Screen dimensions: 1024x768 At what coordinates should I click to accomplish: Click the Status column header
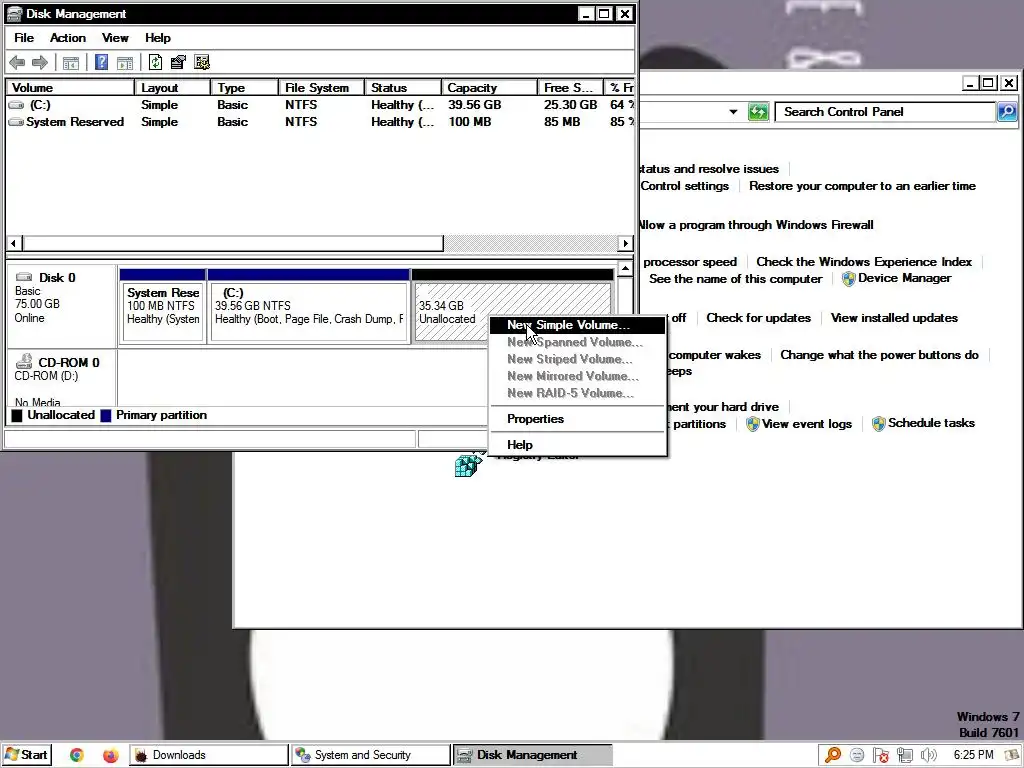[403, 88]
